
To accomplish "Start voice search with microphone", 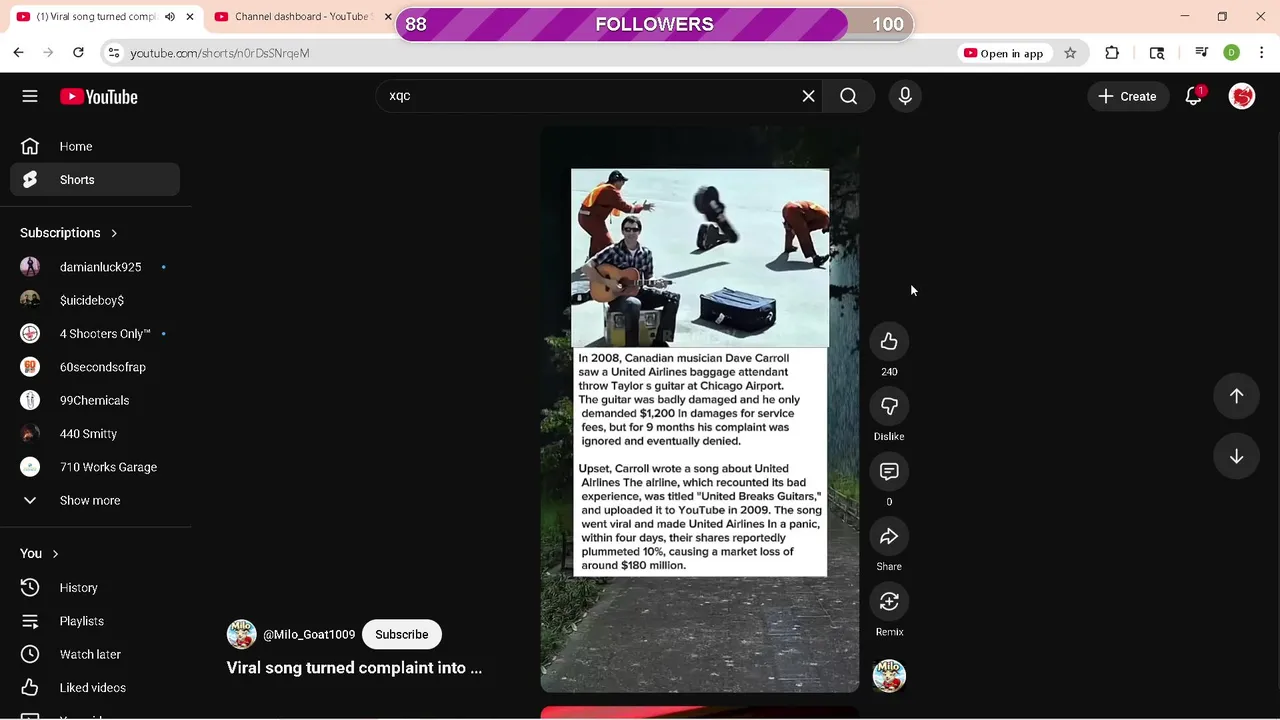I will tap(905, 96).
